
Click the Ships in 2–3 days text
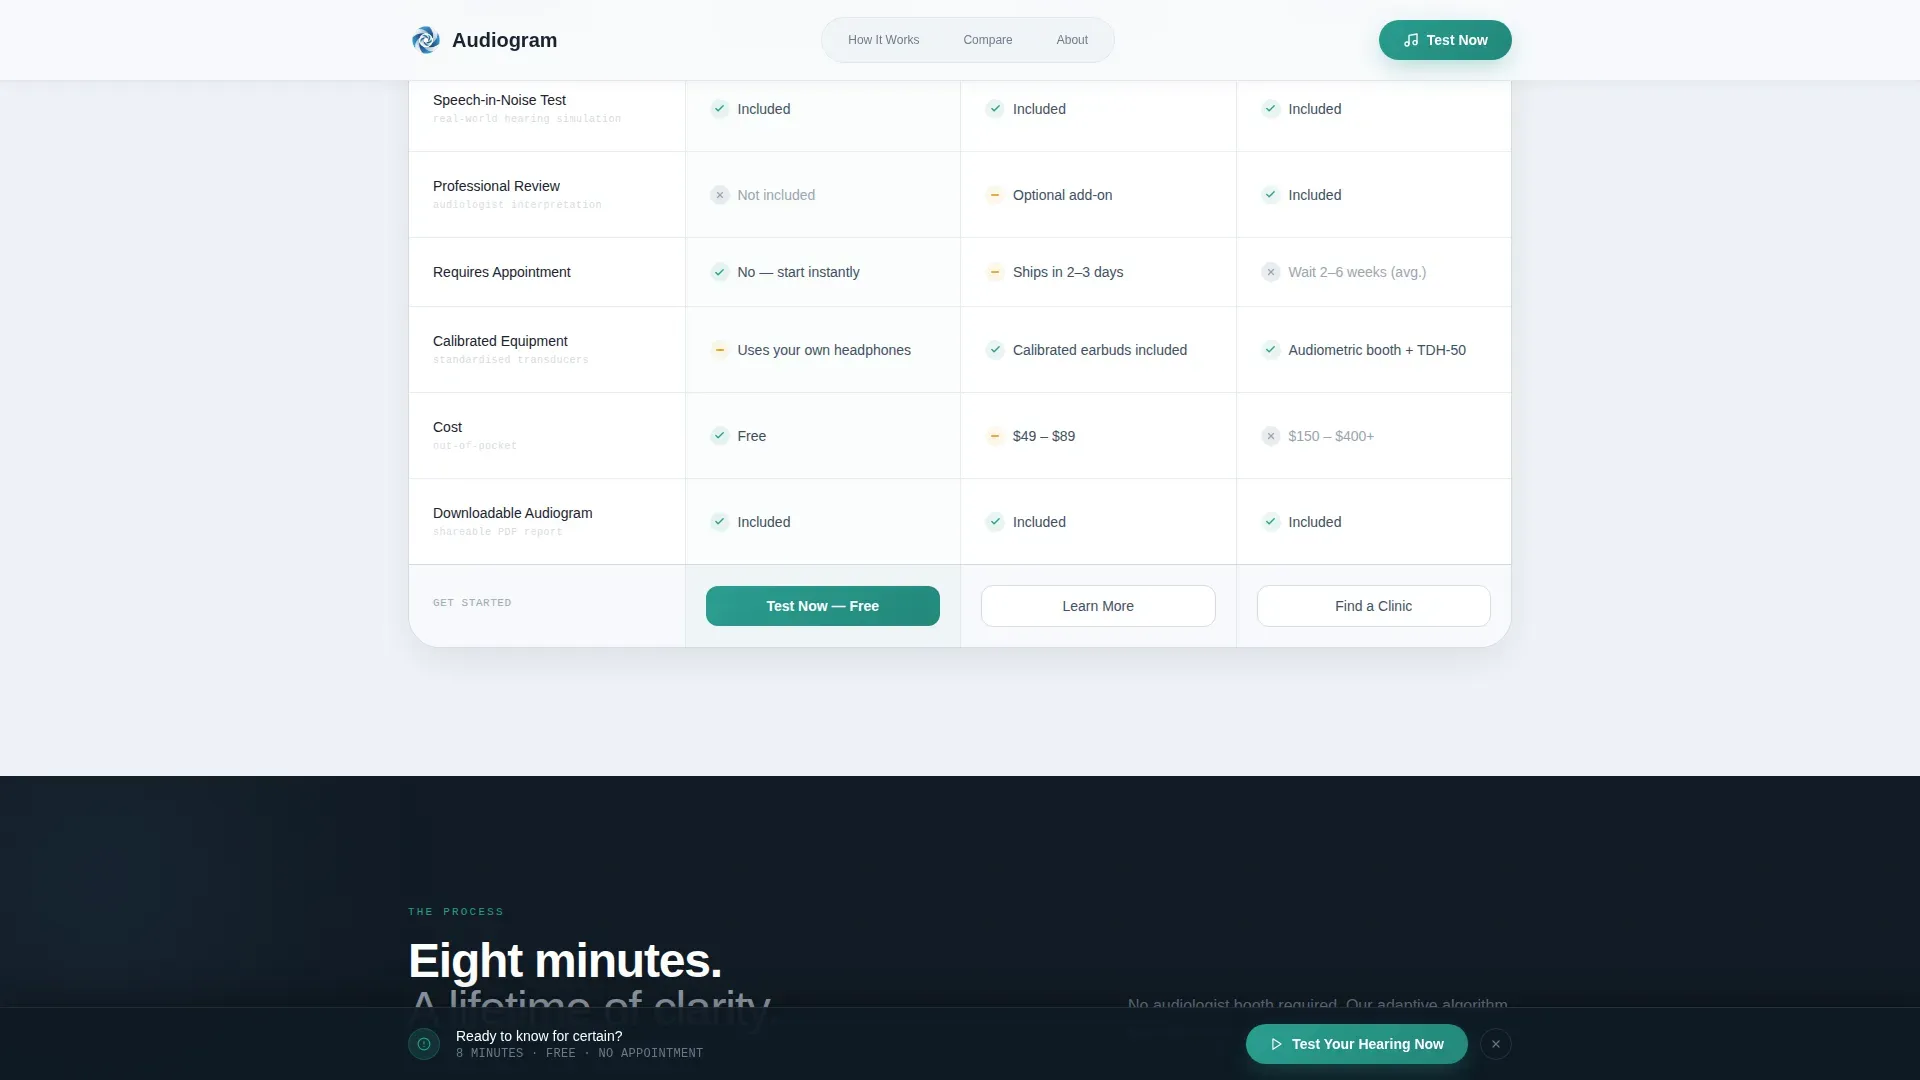coord(1068,272)
